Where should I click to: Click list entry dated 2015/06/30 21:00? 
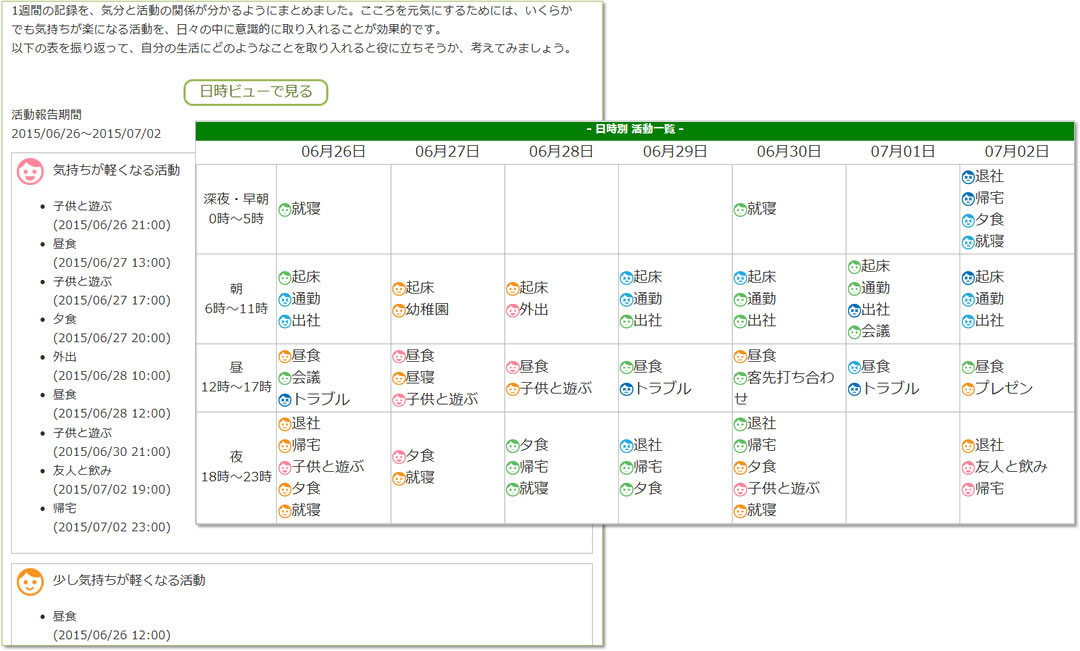click(x=112, y=442)
